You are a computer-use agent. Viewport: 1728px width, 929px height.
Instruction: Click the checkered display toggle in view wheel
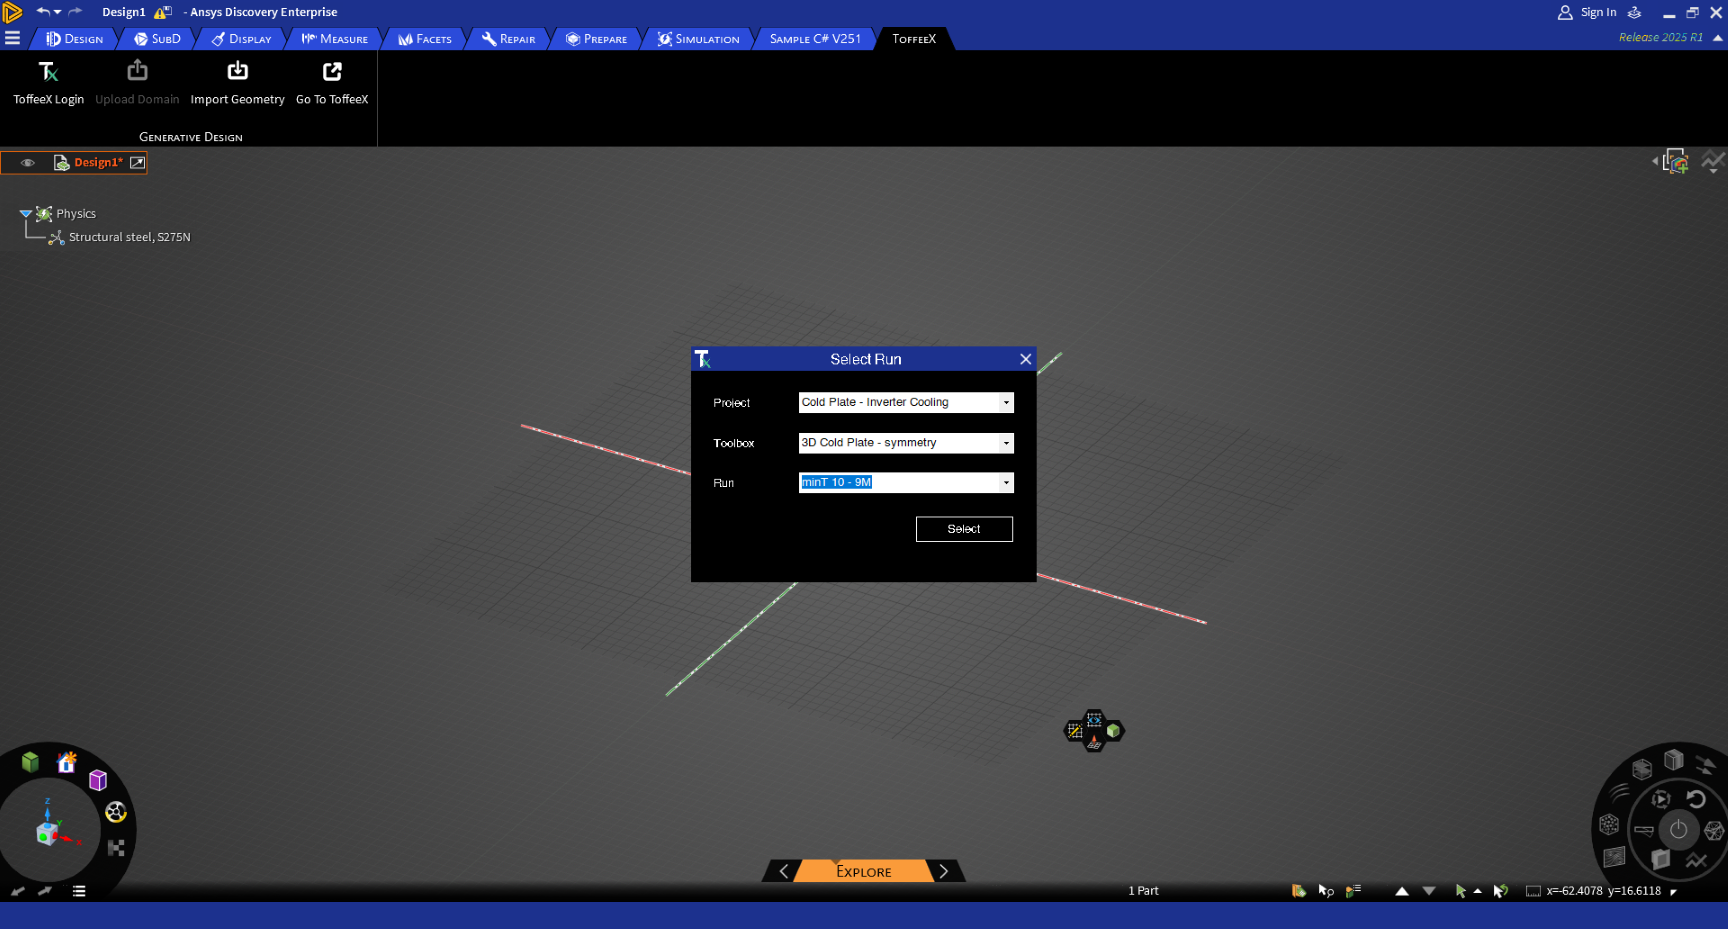pyautogui.click(x=116, y=847)
